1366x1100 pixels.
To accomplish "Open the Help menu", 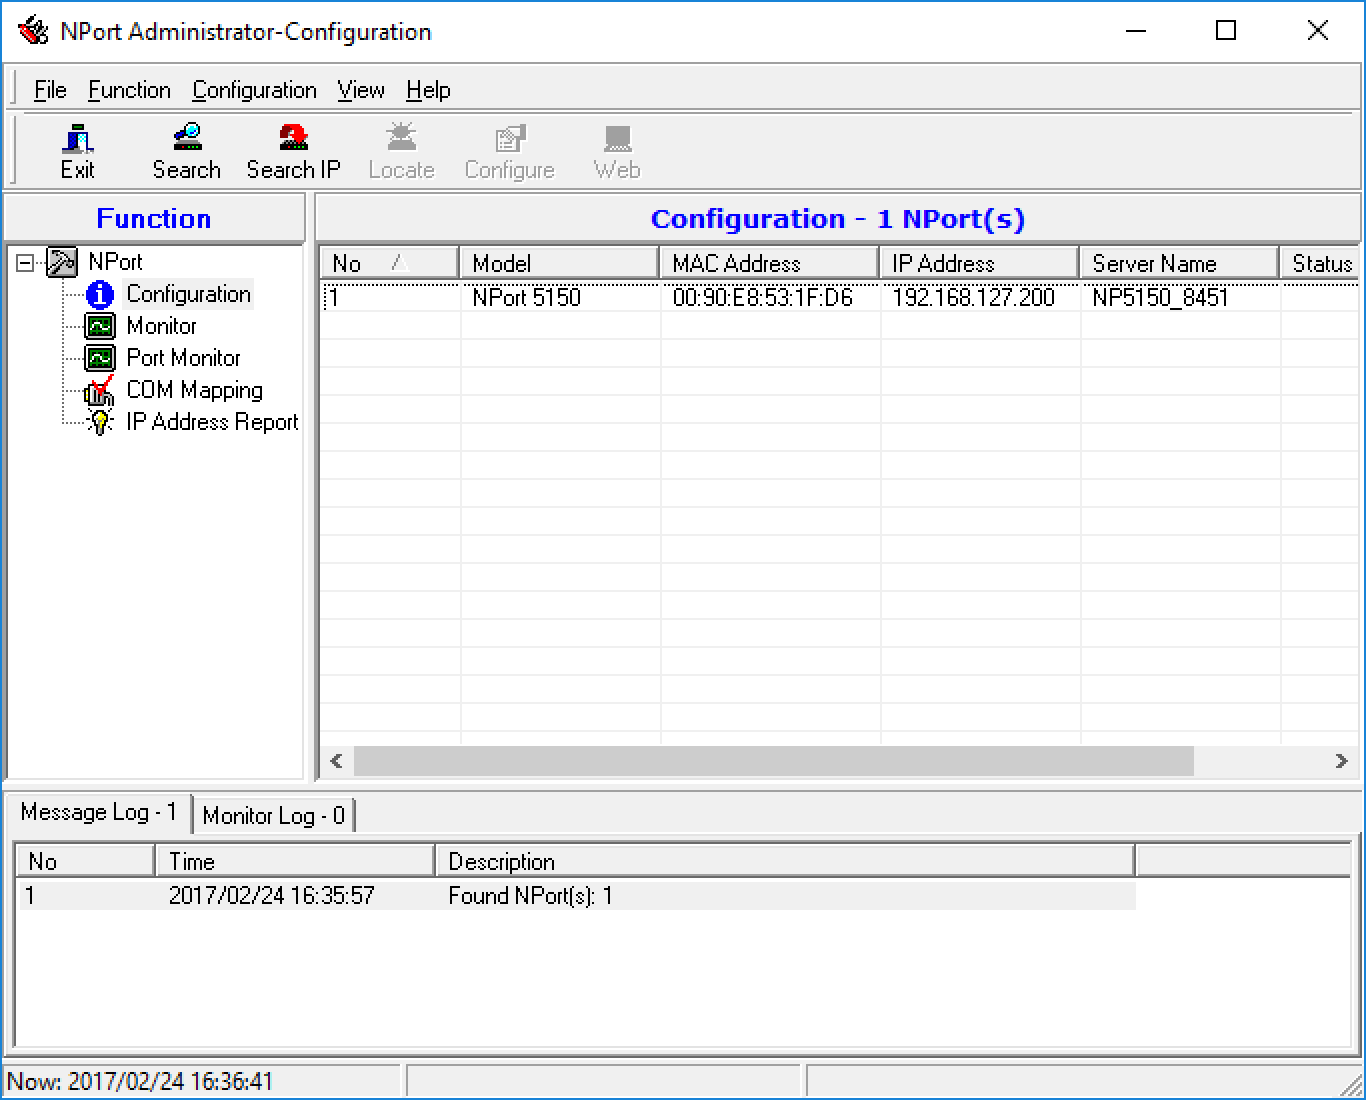I will [x=428, y=90].
